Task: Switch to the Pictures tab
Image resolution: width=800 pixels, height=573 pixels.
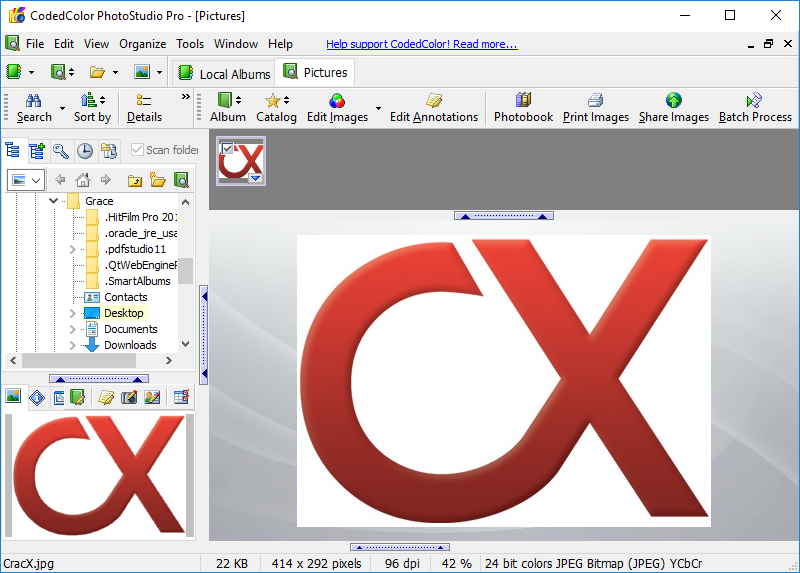Action: click(x=315, y=72)
